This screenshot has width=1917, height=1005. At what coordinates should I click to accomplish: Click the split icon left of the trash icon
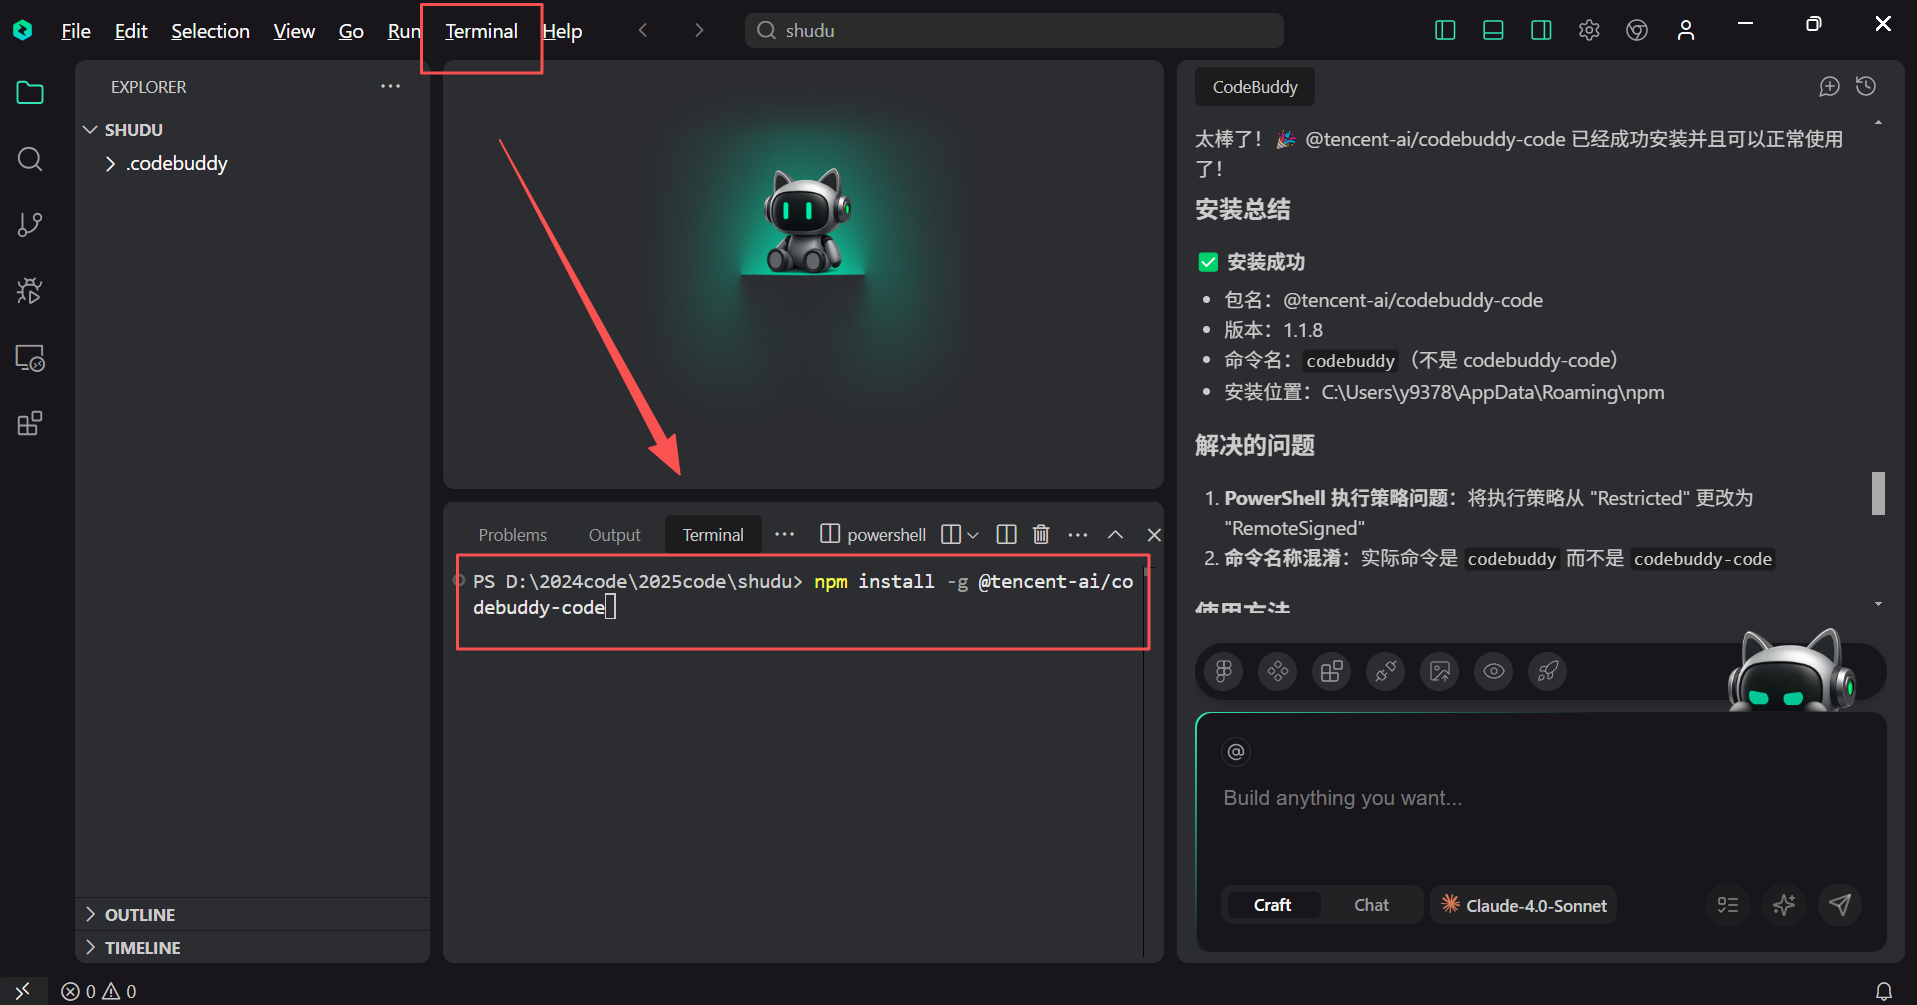(1007, 535)
